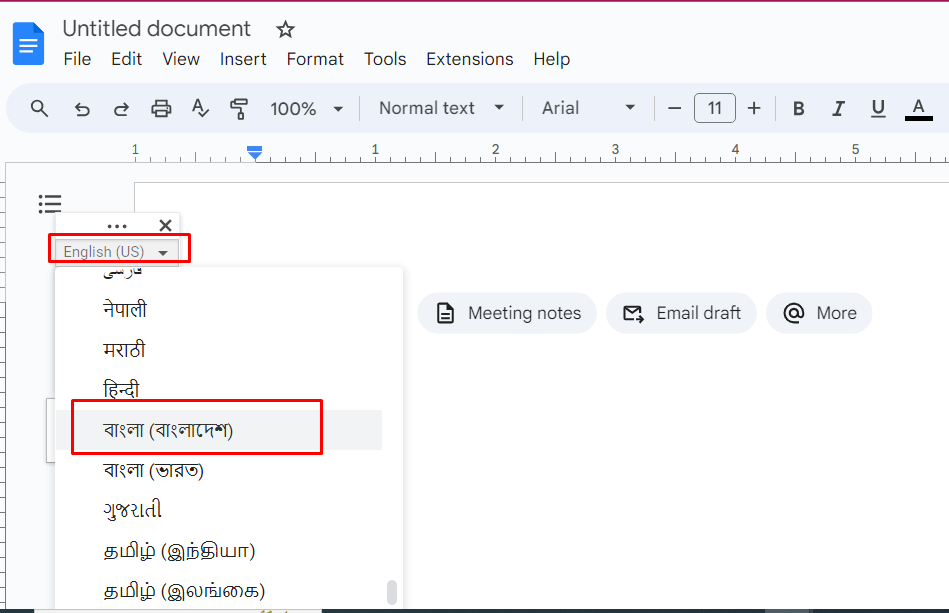Viewport: 949px width, 613px height.
Task: Open the File menu
Action: [77, 59]
